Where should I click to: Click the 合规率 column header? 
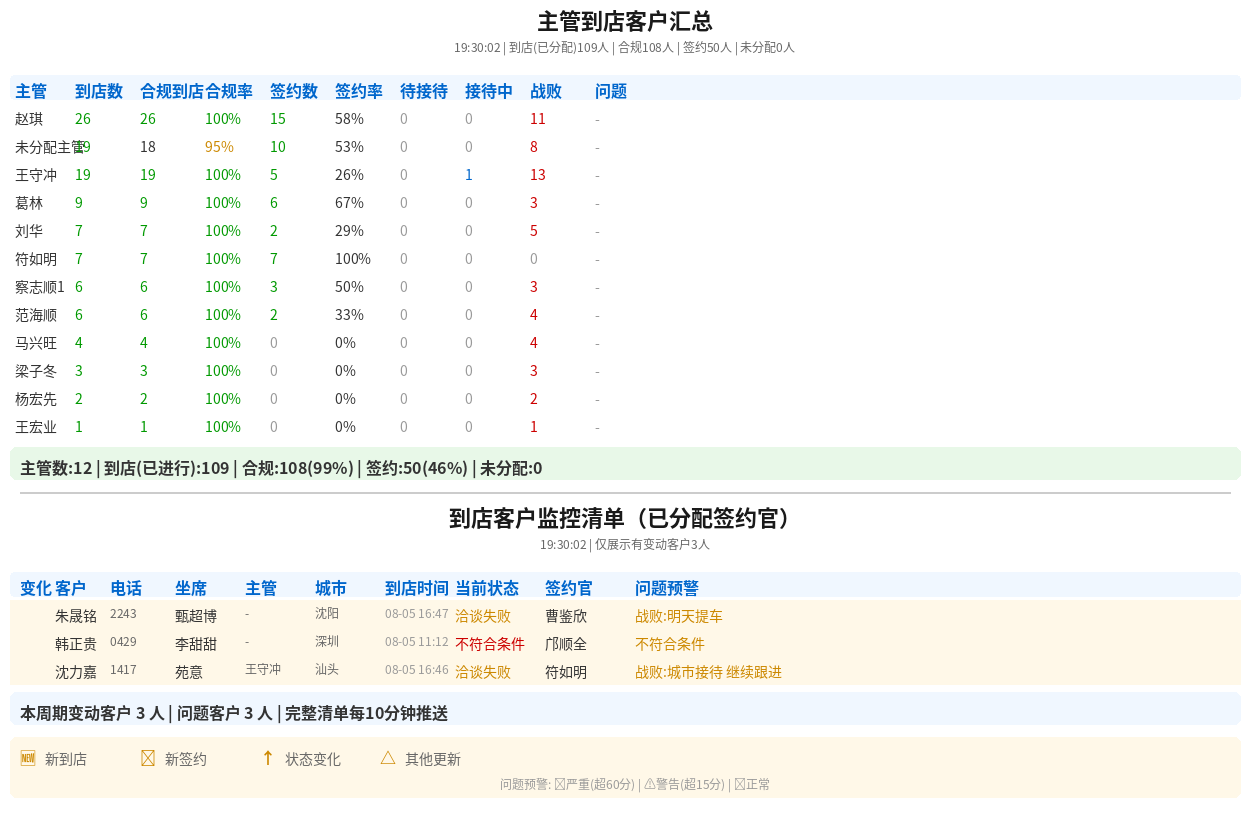click(x=229, y=91)
